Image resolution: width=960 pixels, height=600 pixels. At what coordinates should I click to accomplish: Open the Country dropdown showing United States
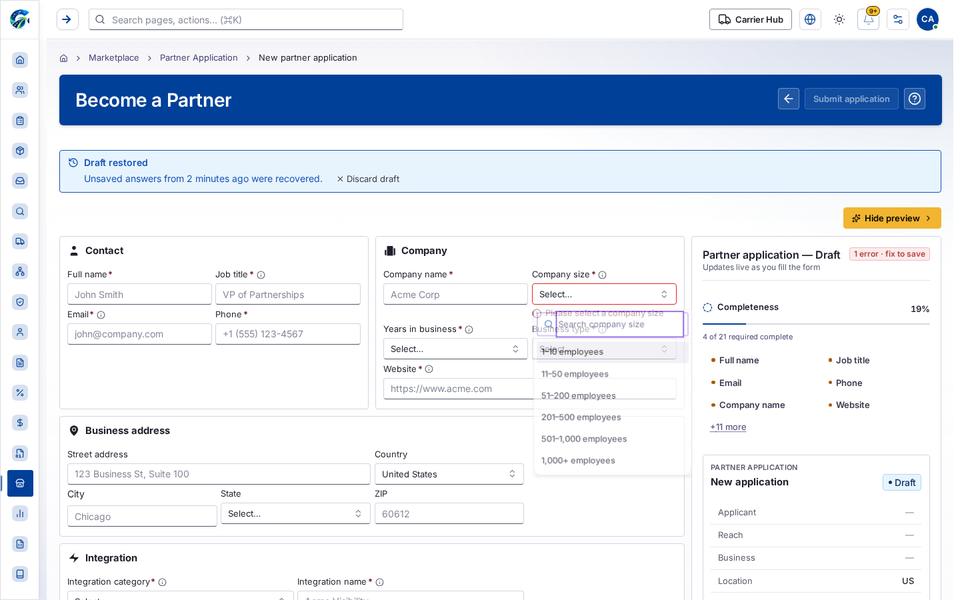449,474
